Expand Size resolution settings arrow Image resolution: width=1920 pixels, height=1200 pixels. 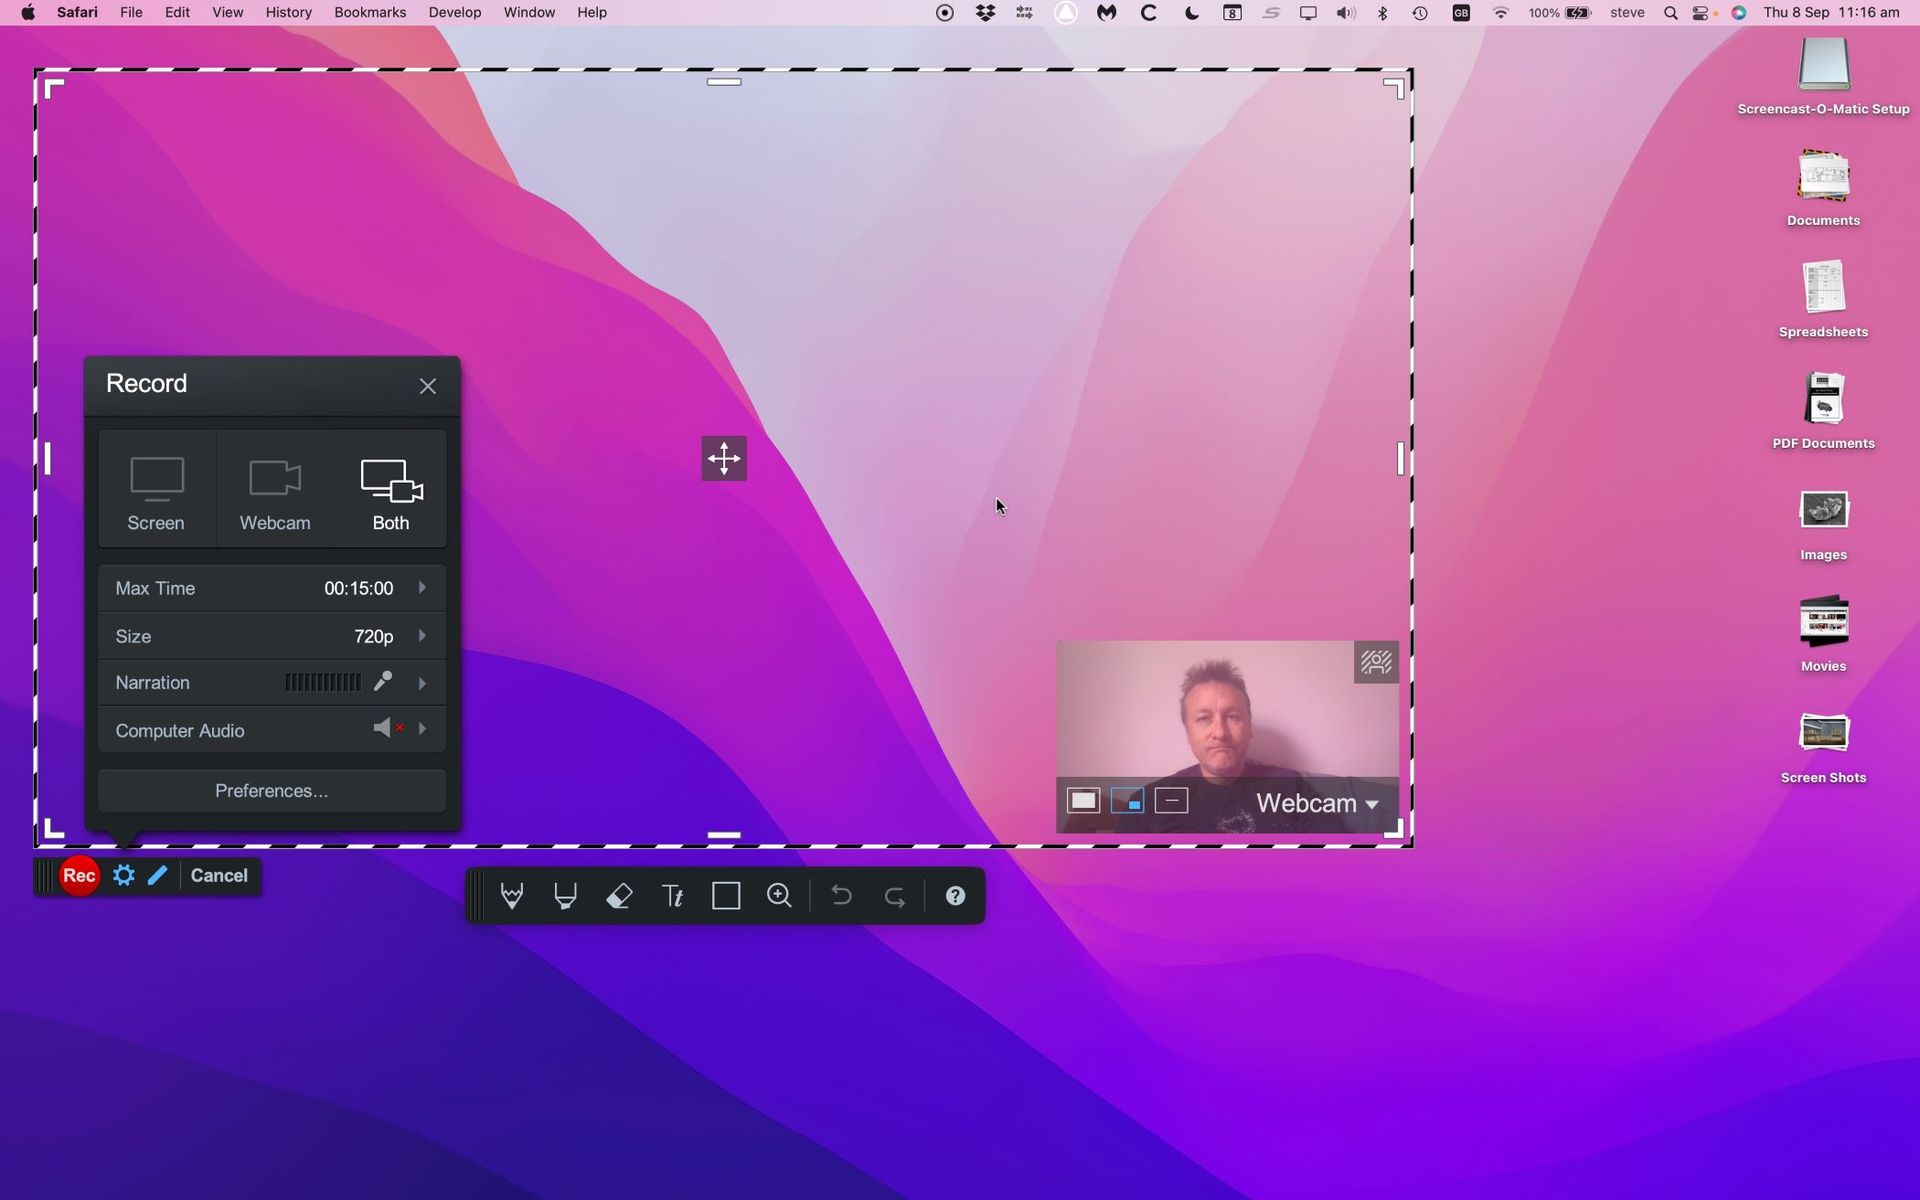(422, 636)
